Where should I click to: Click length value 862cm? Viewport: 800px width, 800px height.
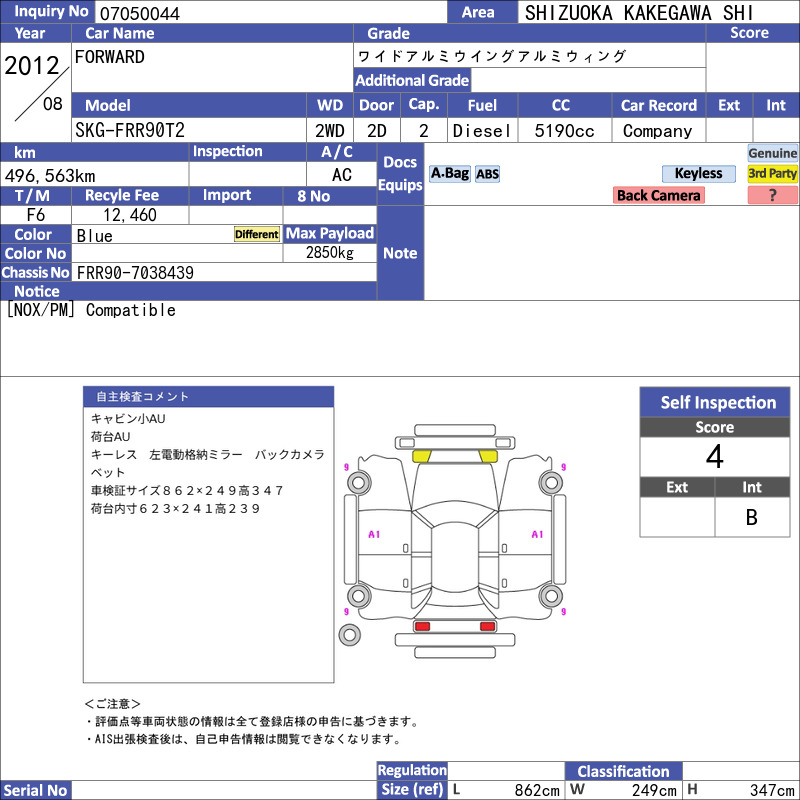pos(537,790)
